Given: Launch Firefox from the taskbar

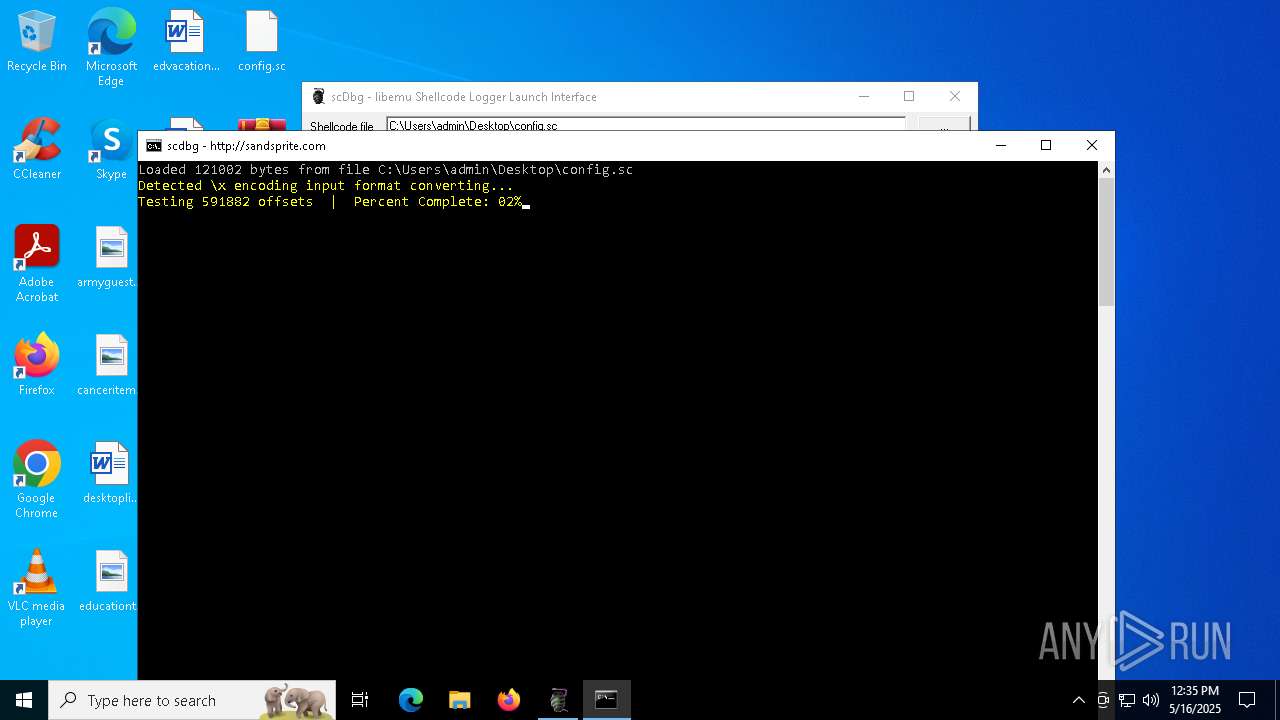Looking at the screenshot, I should tap(509, 700).
